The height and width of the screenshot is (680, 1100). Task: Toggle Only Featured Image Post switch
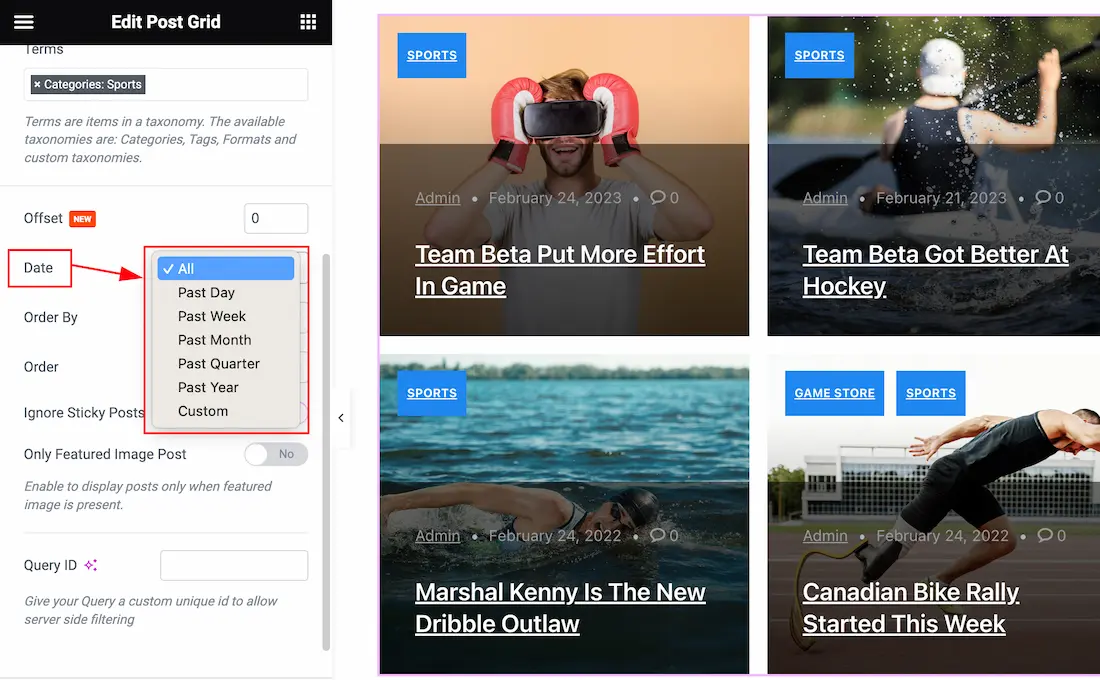click(x=276, y=454)
